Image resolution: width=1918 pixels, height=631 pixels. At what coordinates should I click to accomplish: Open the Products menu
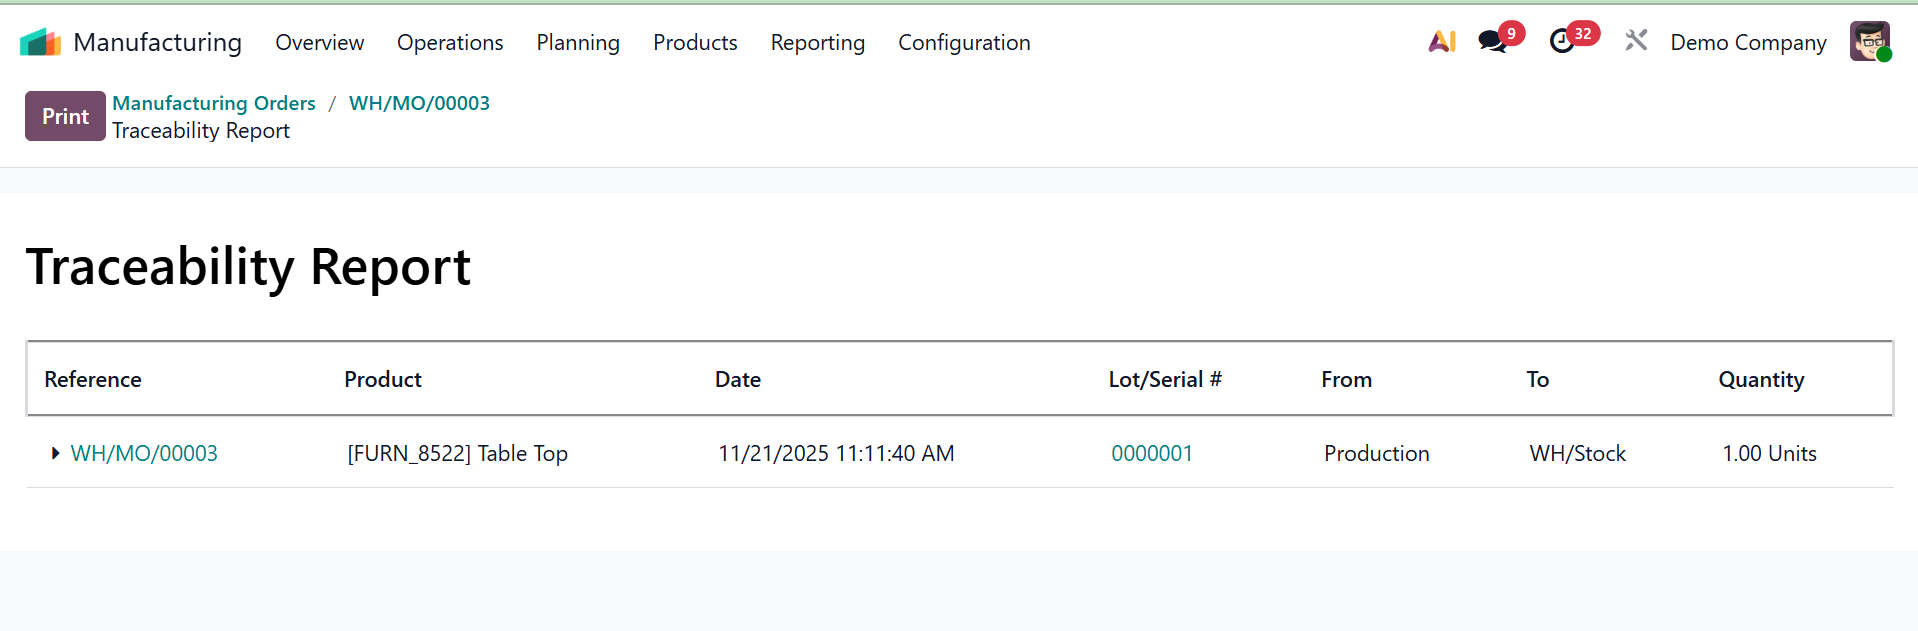pos(695,43)
